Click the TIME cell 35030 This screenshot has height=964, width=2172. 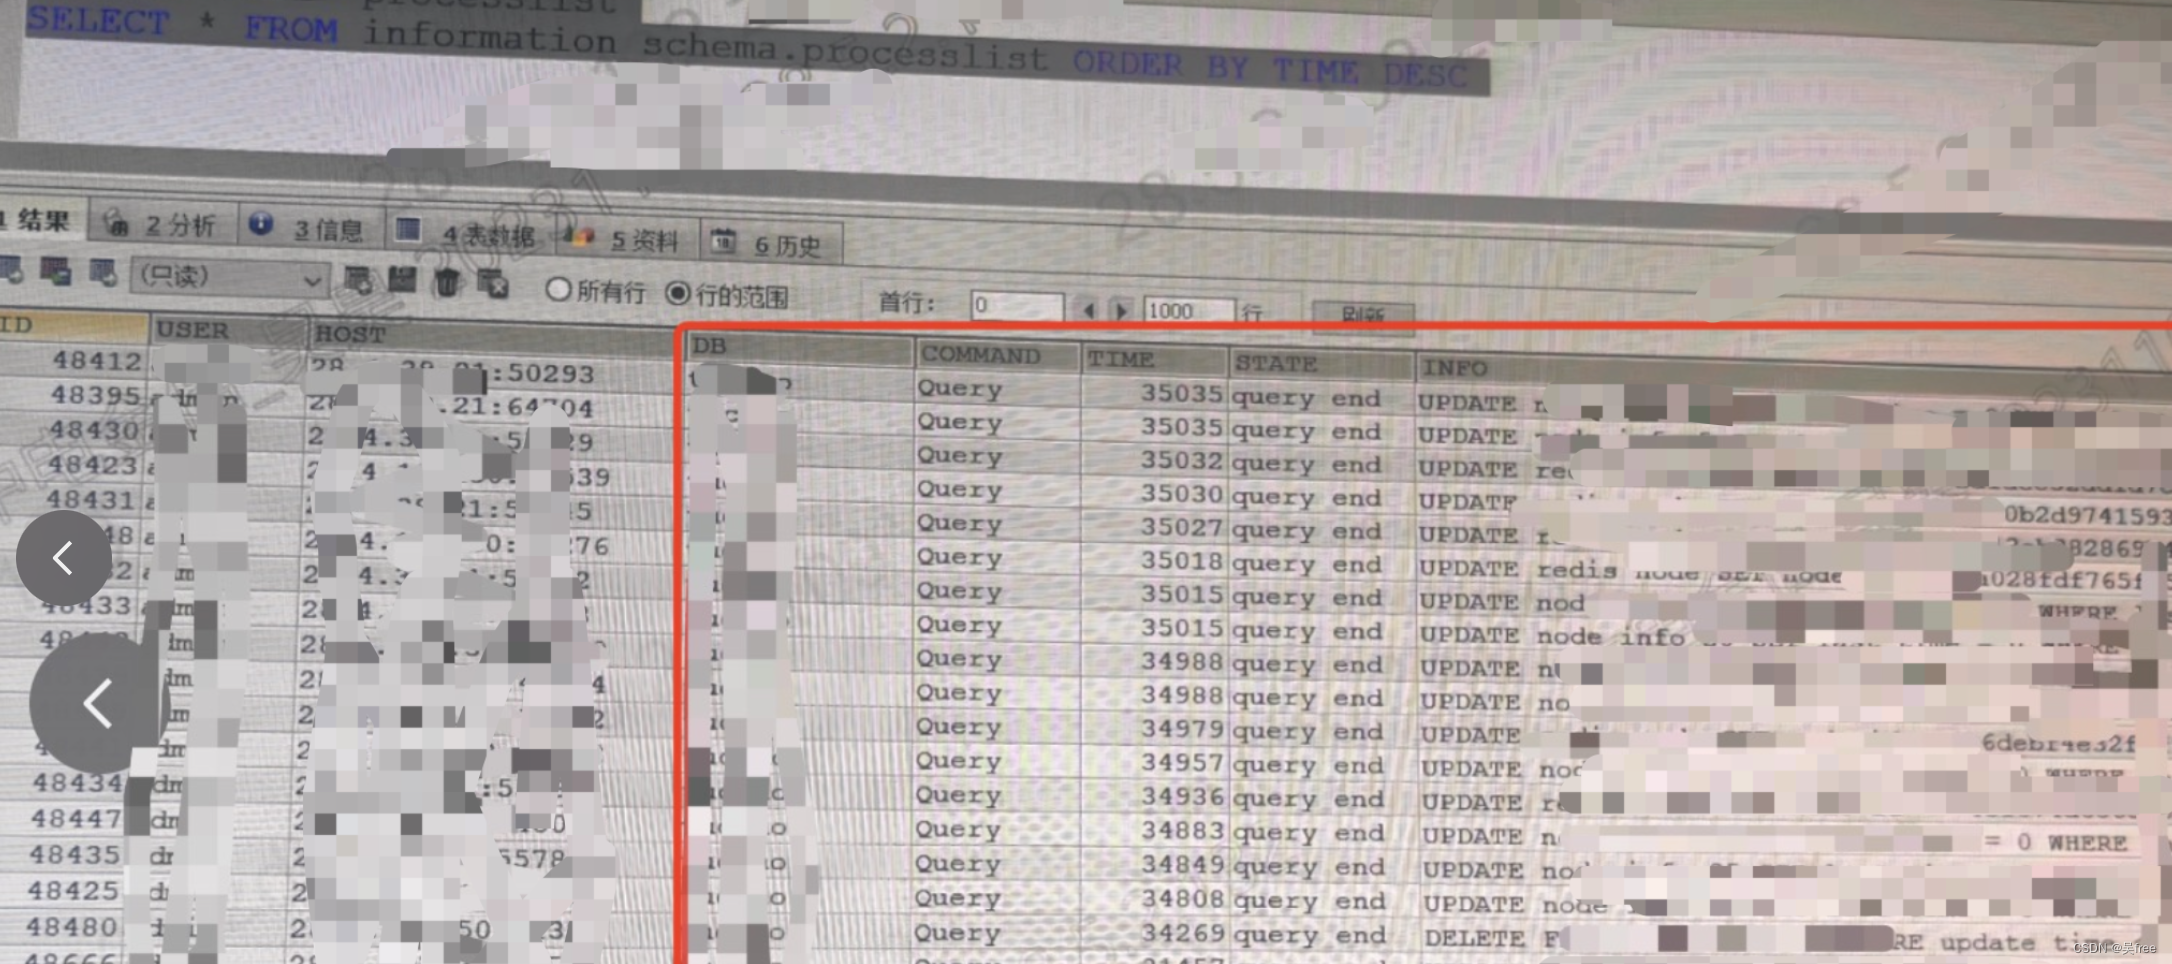tap(1181, 493)
